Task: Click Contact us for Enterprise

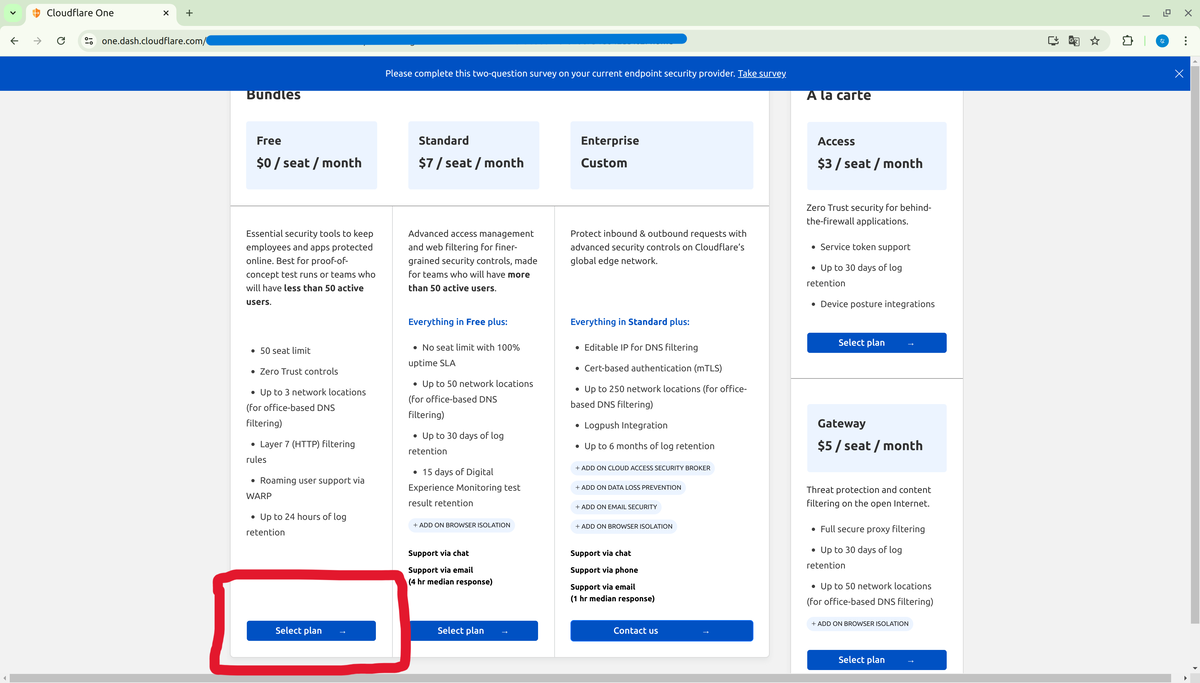Action: tap(661, 631)
